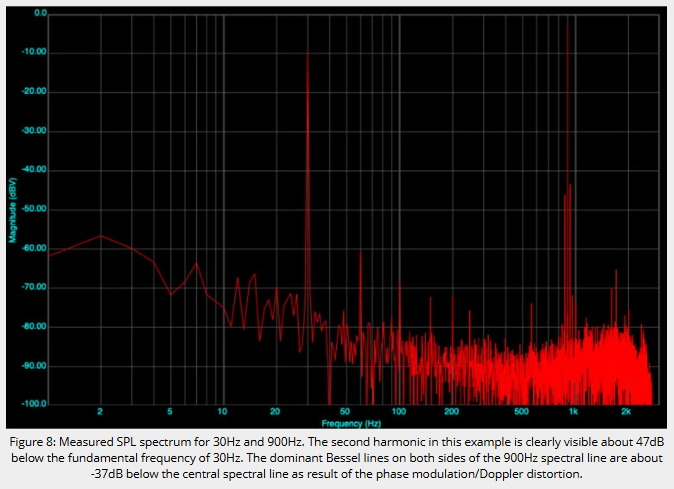The height and width of the screenshot is (489, 674).
Task: Select the 'Frequency (Hz)' axis label
Action: 351,424
